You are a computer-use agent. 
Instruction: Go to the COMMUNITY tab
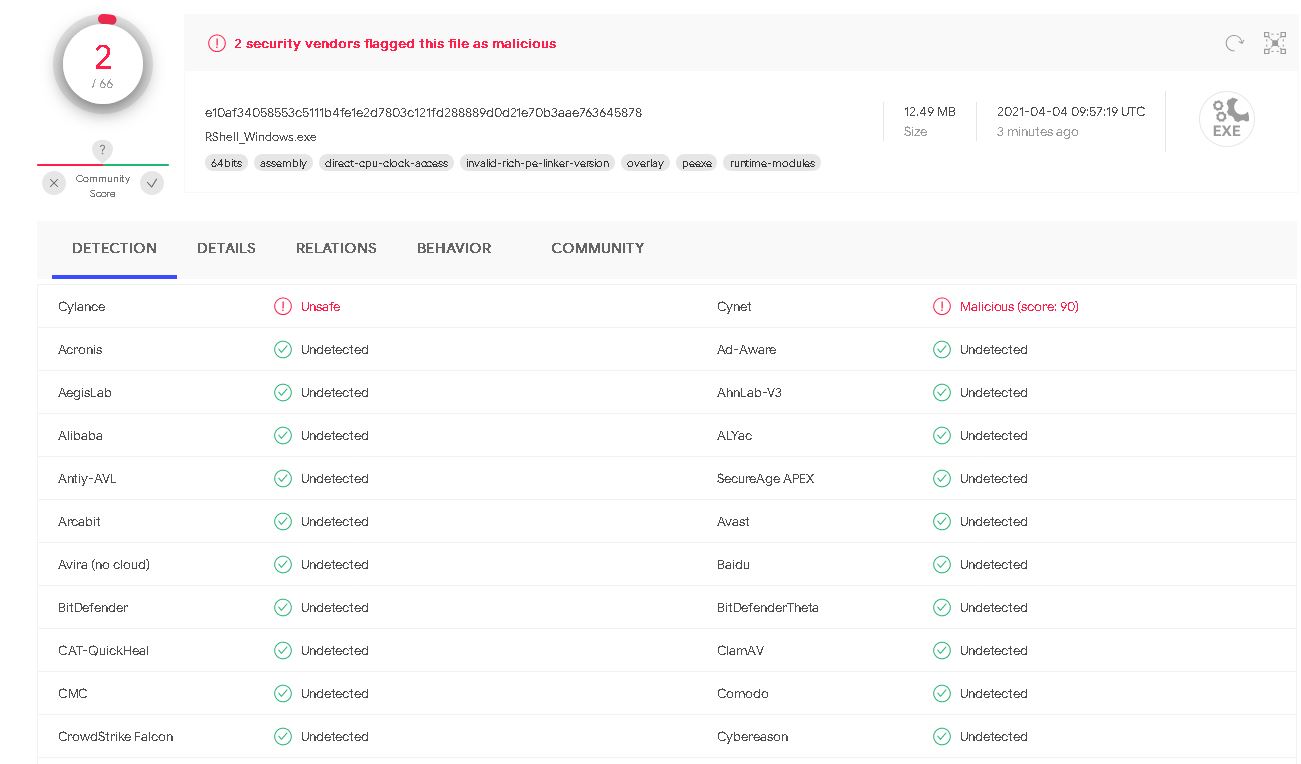click(597, 248)
